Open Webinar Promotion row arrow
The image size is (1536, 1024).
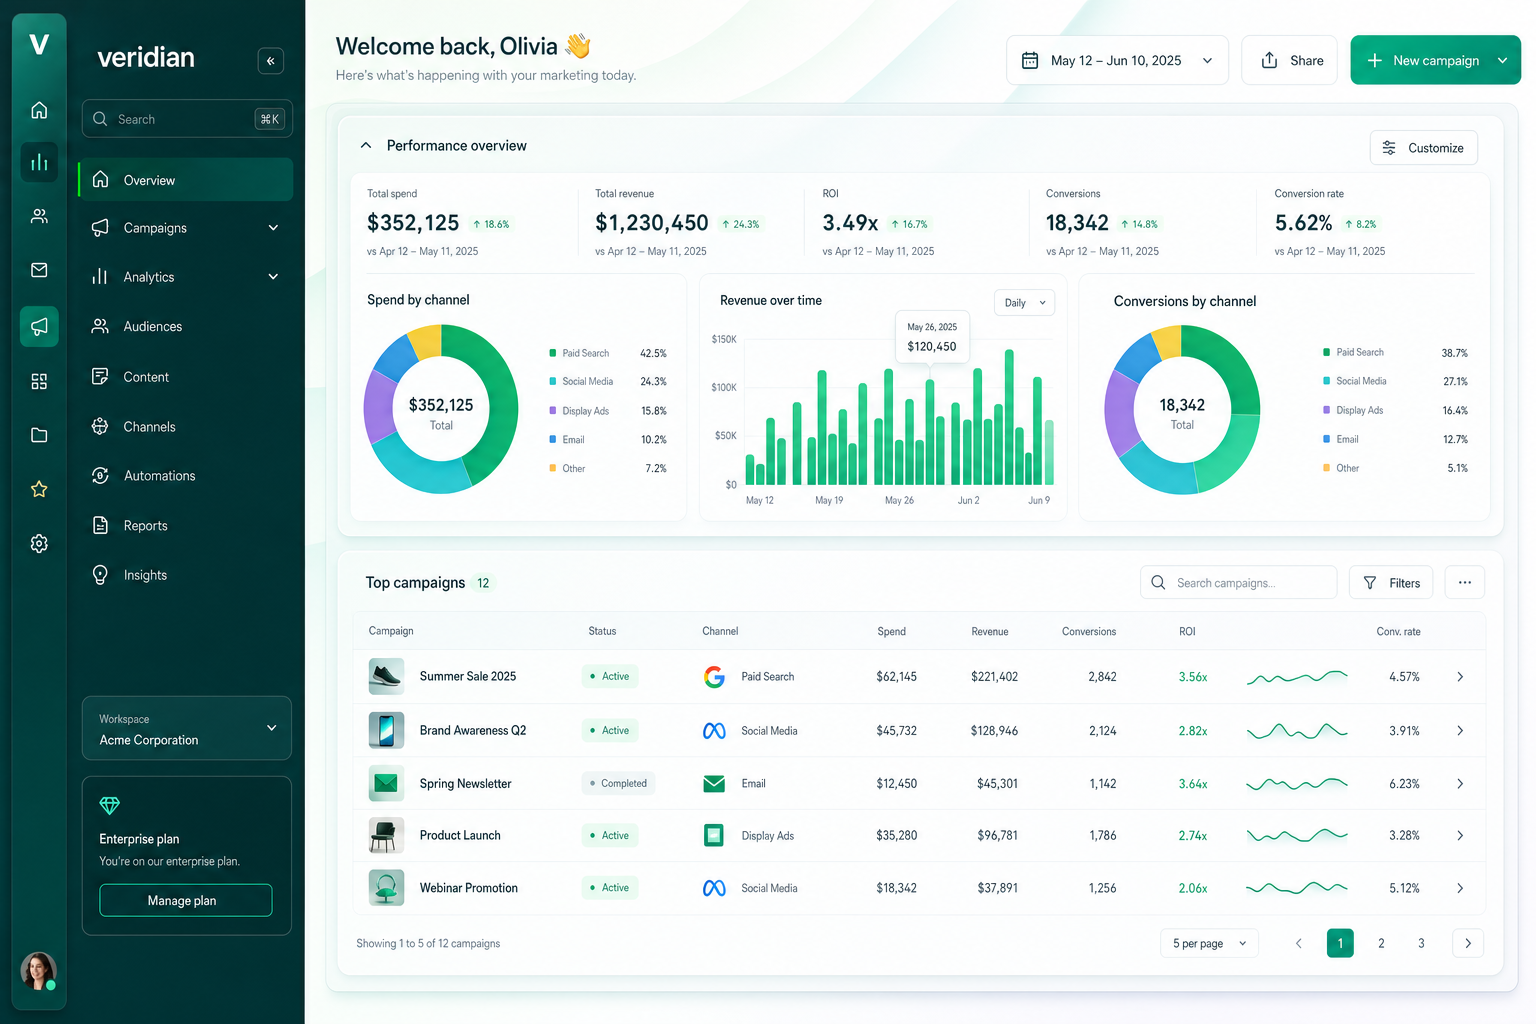point(1460,888)
